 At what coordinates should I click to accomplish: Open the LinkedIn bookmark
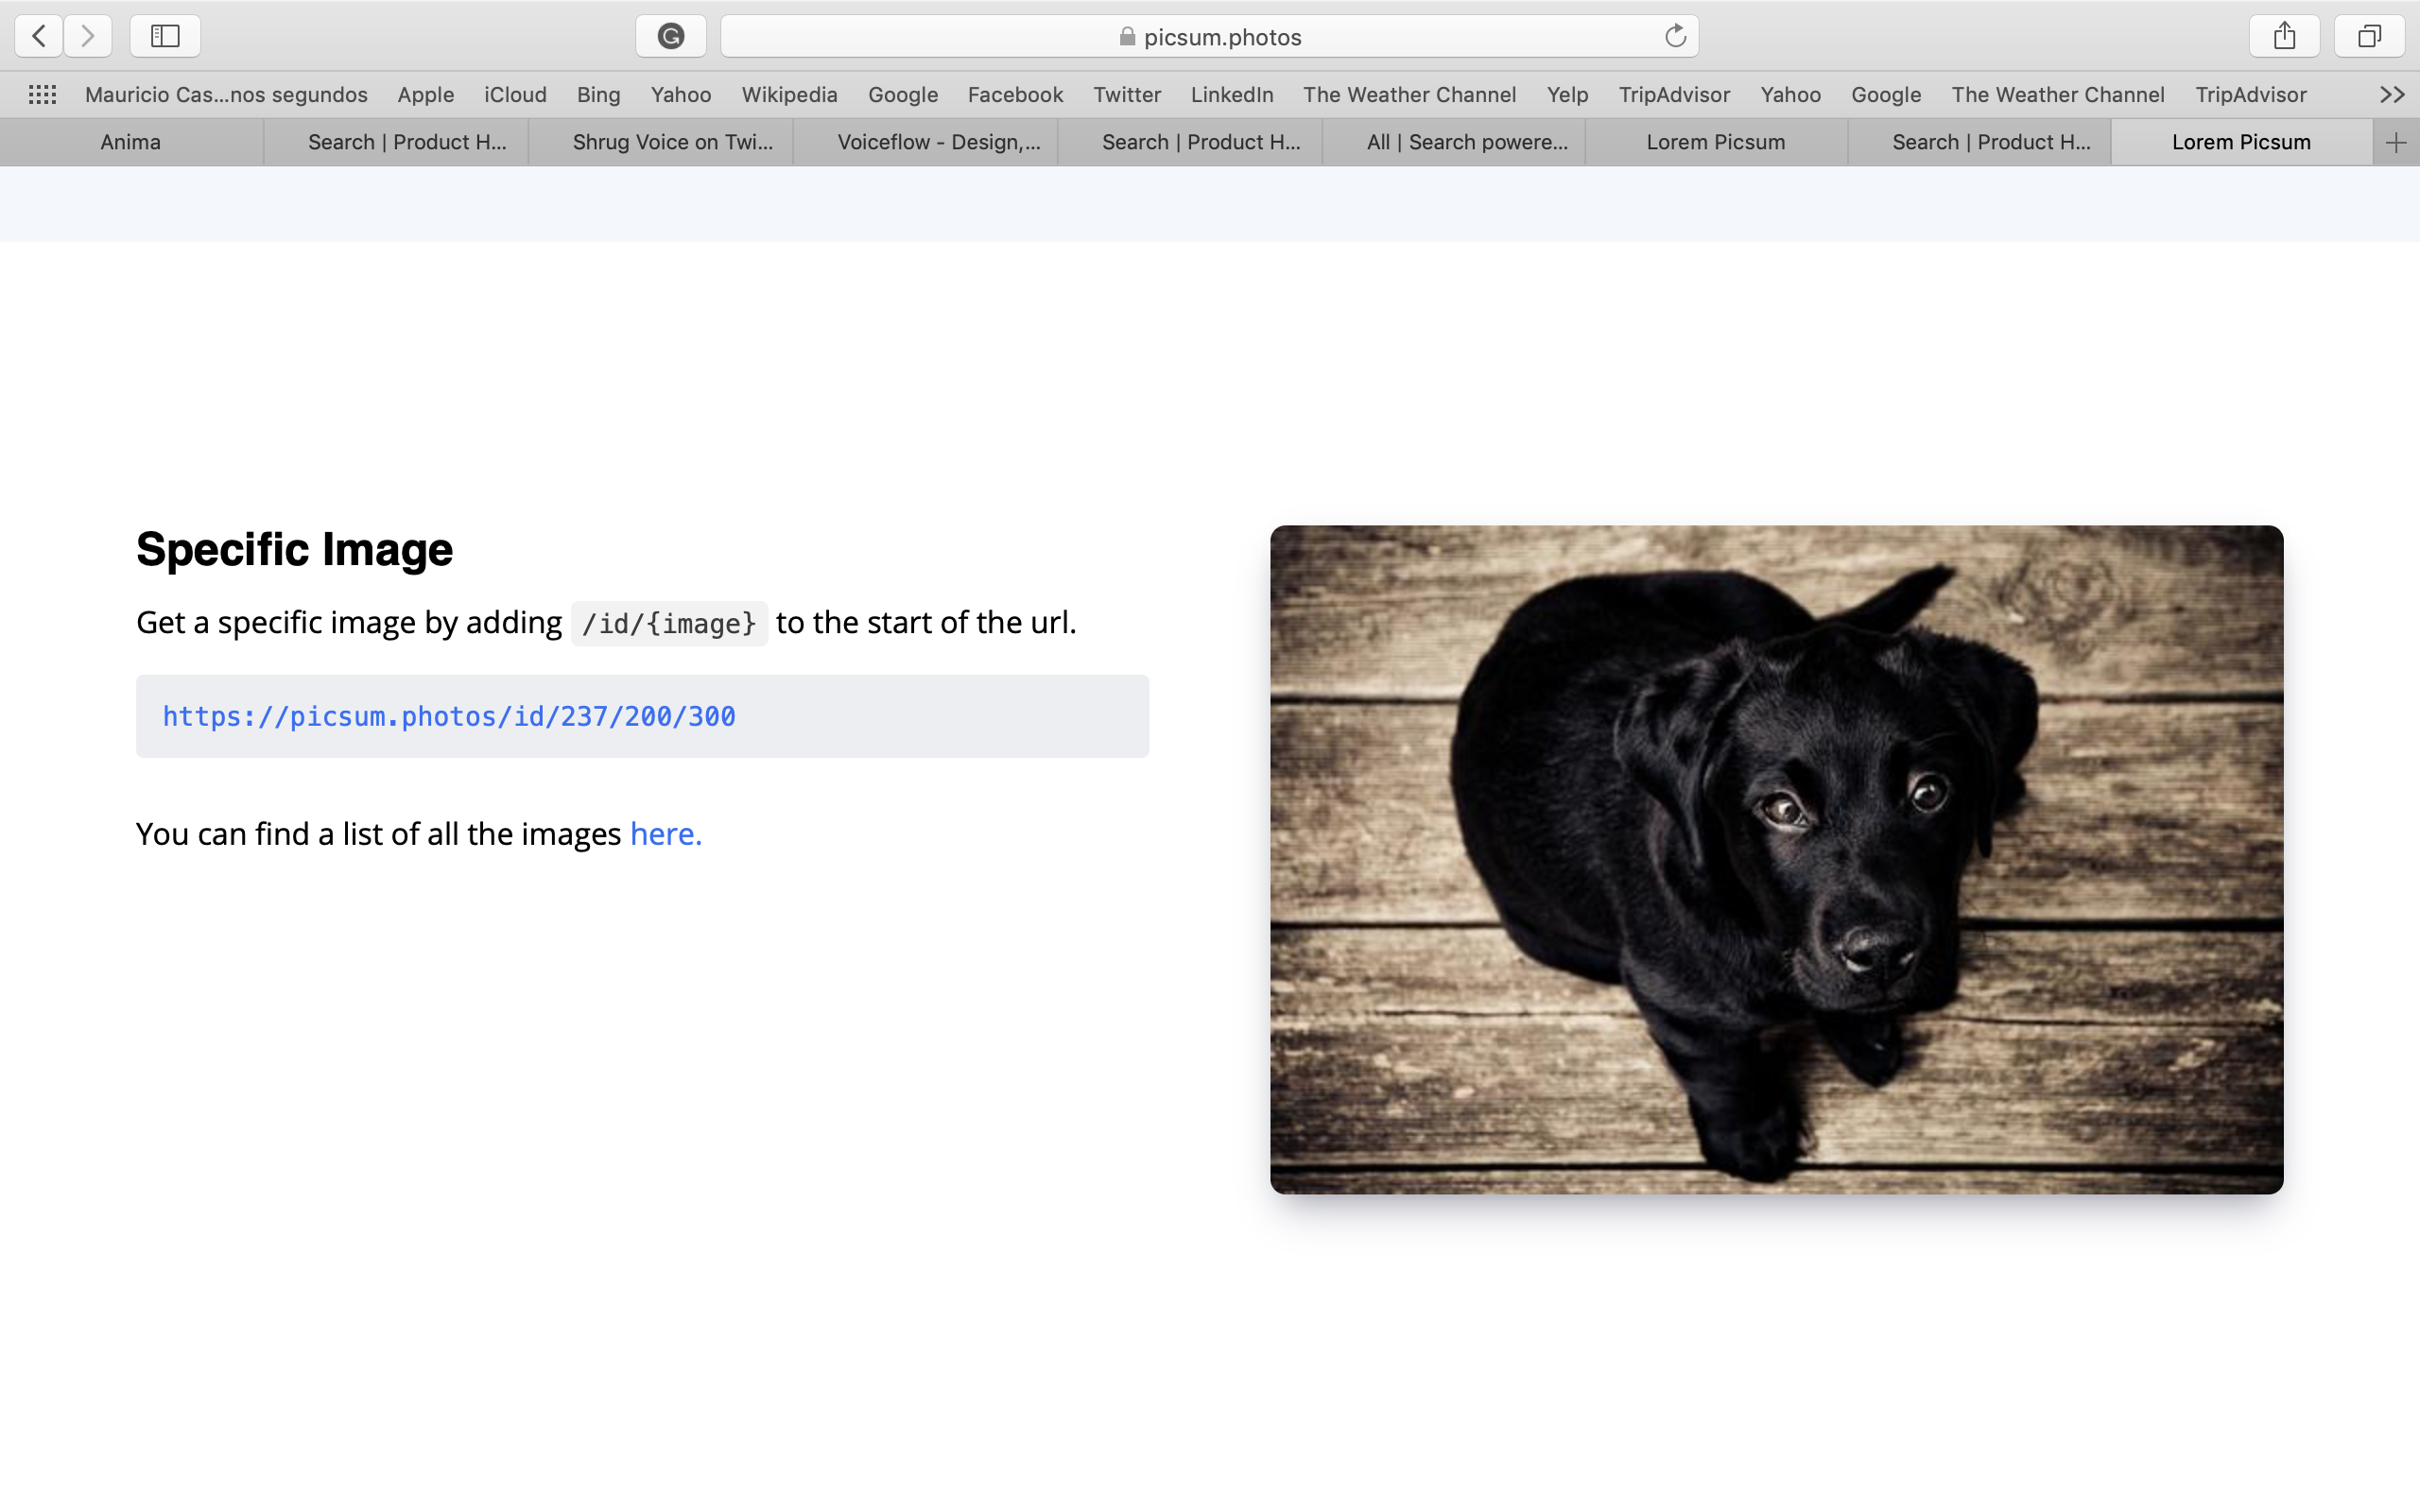(1231, 94)
